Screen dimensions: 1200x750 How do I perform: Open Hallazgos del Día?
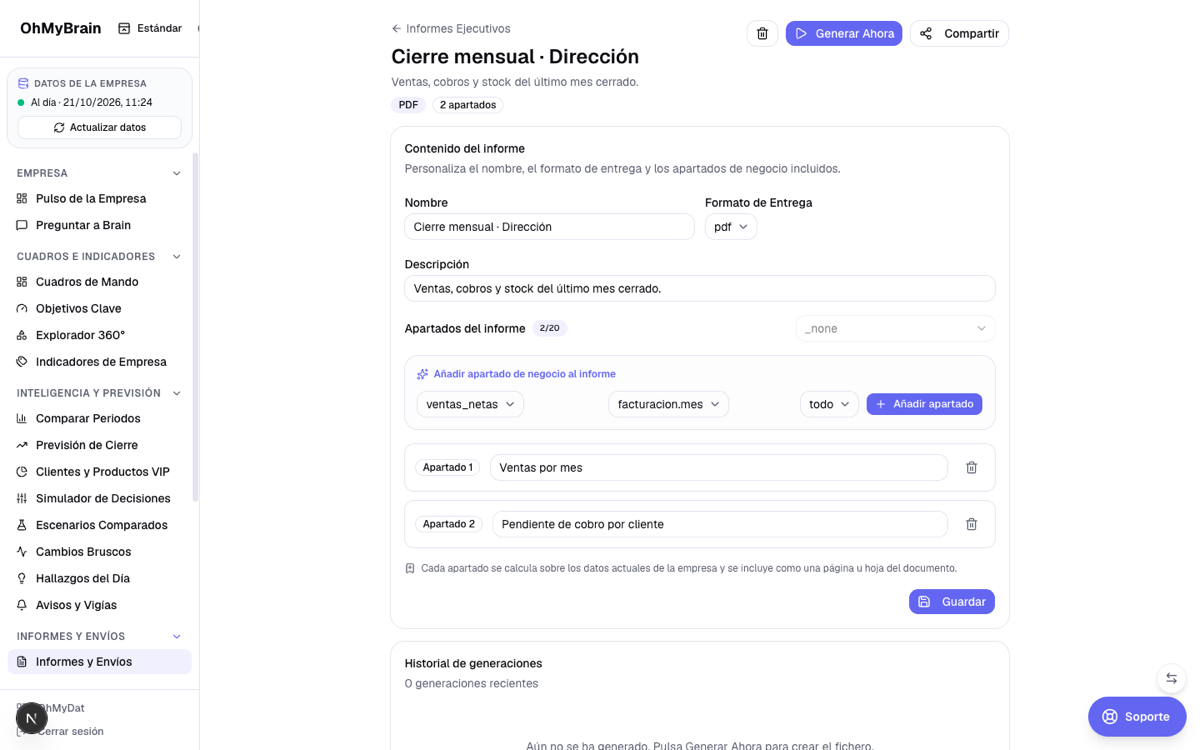100,578
